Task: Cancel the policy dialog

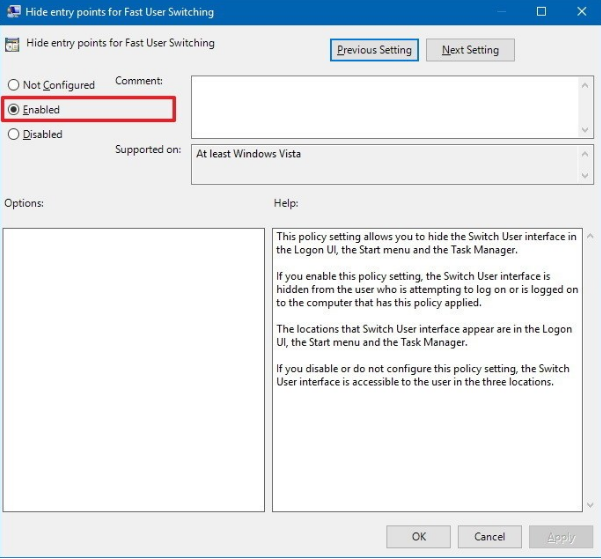Action: pyautogui.click(x=489, y=537)
